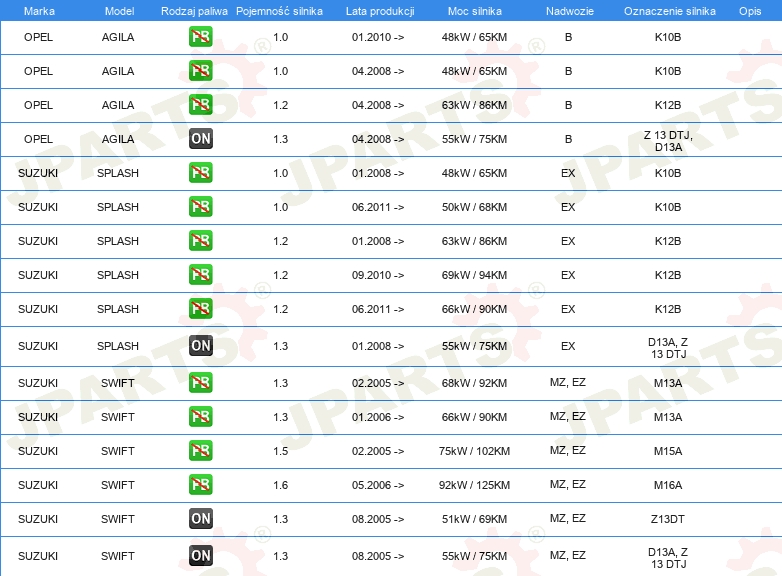Click the Moc silnika column header
Viewport: 782px width, 576px height.
(474, 11)
